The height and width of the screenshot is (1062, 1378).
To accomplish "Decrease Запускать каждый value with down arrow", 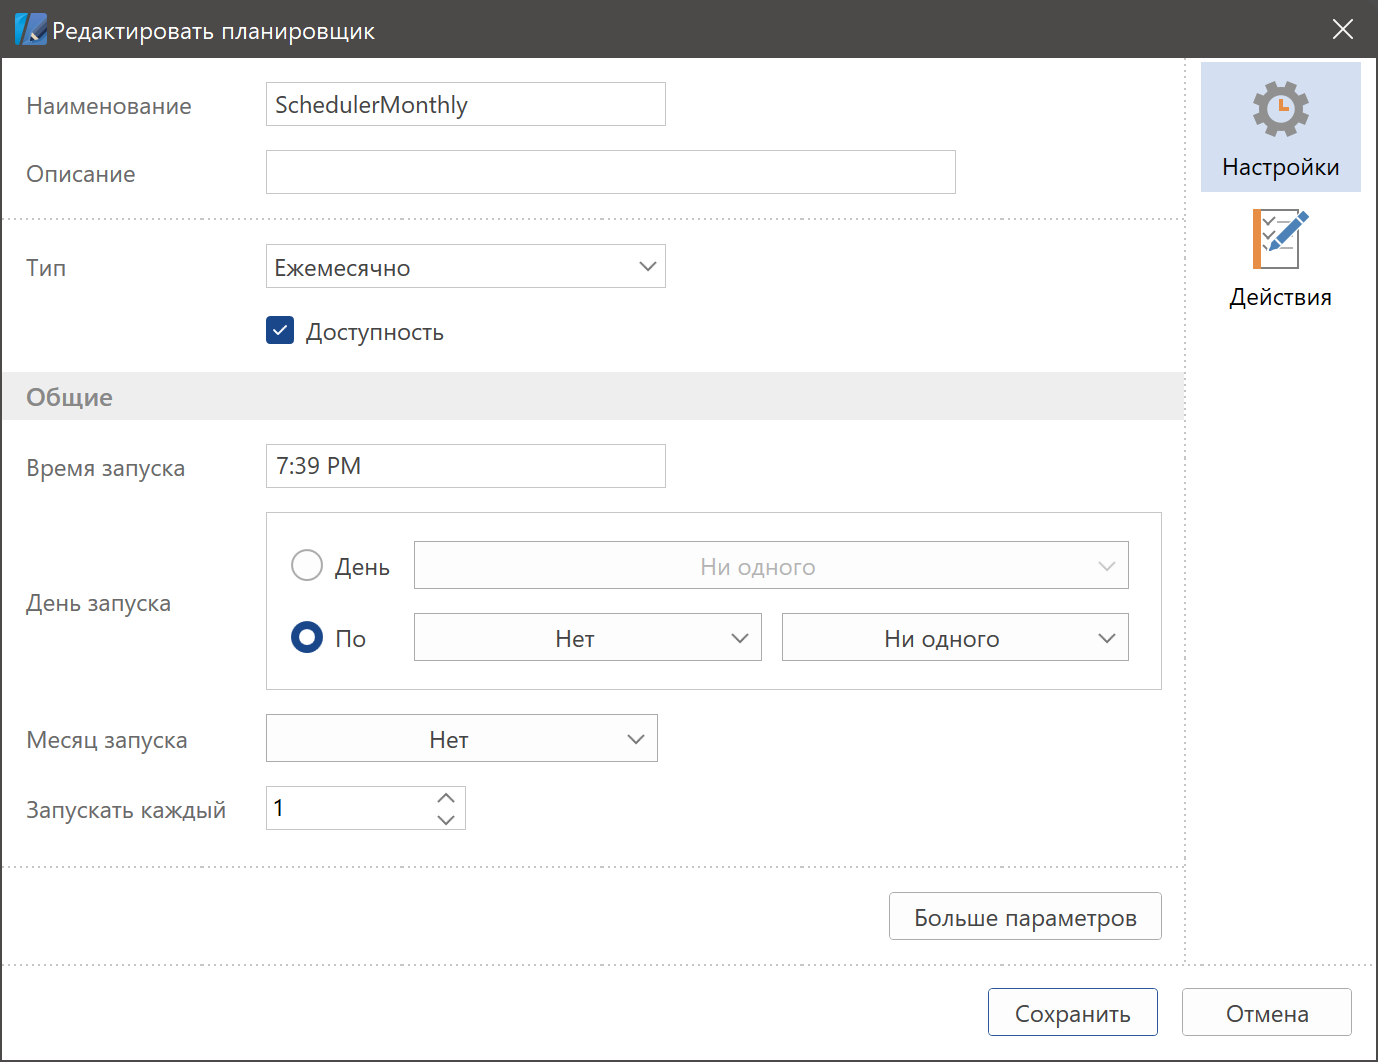I will point(446,820).
